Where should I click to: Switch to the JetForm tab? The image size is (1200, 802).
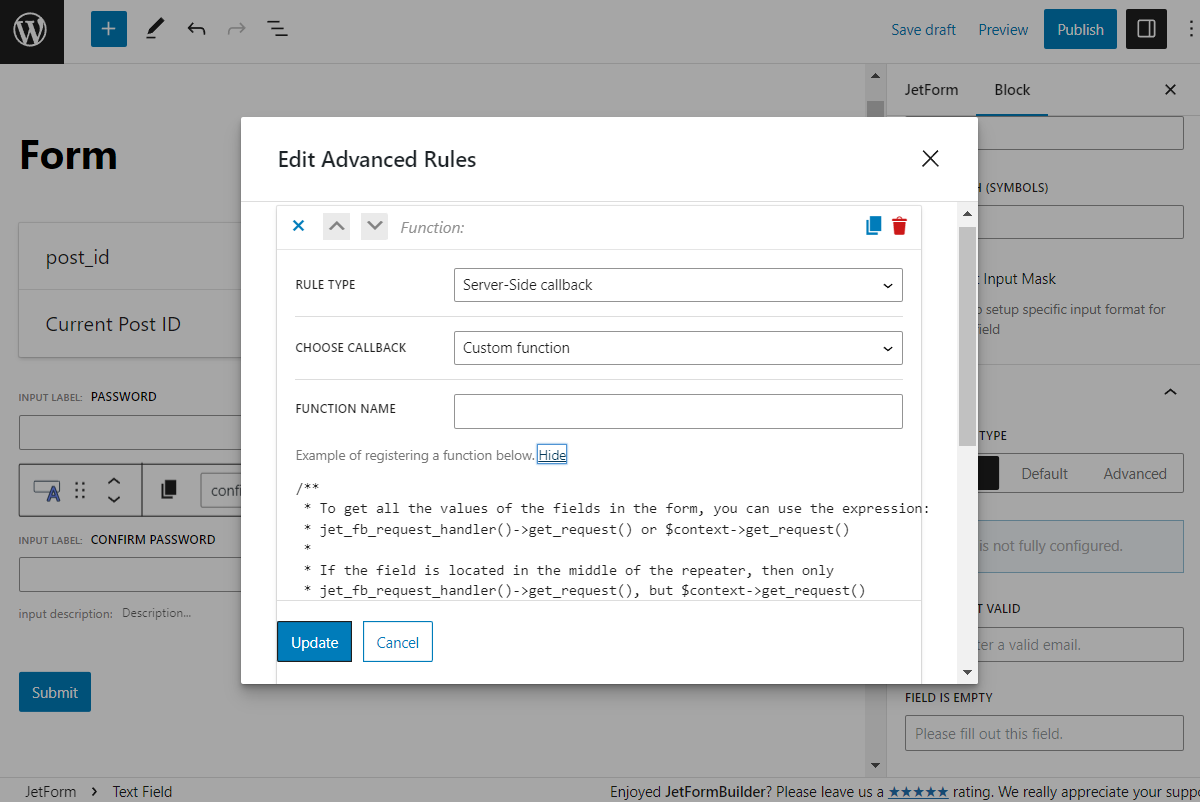point(932,89)
